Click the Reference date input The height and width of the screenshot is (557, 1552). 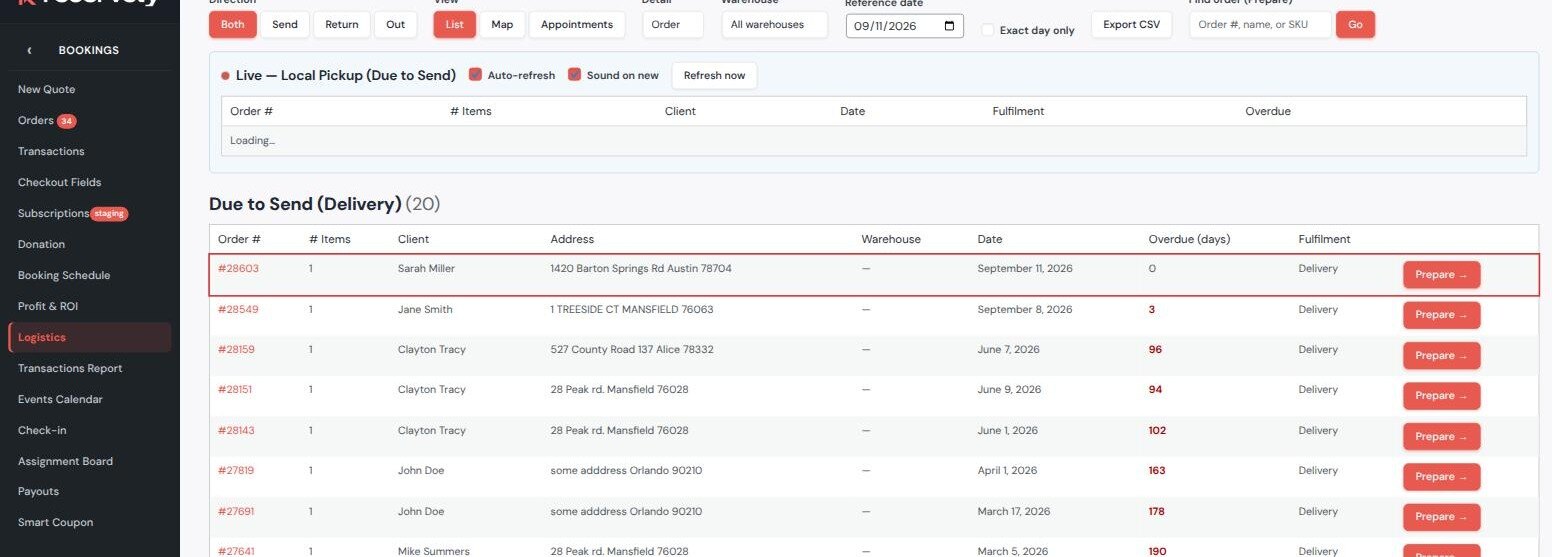click(x=905, y=26)
